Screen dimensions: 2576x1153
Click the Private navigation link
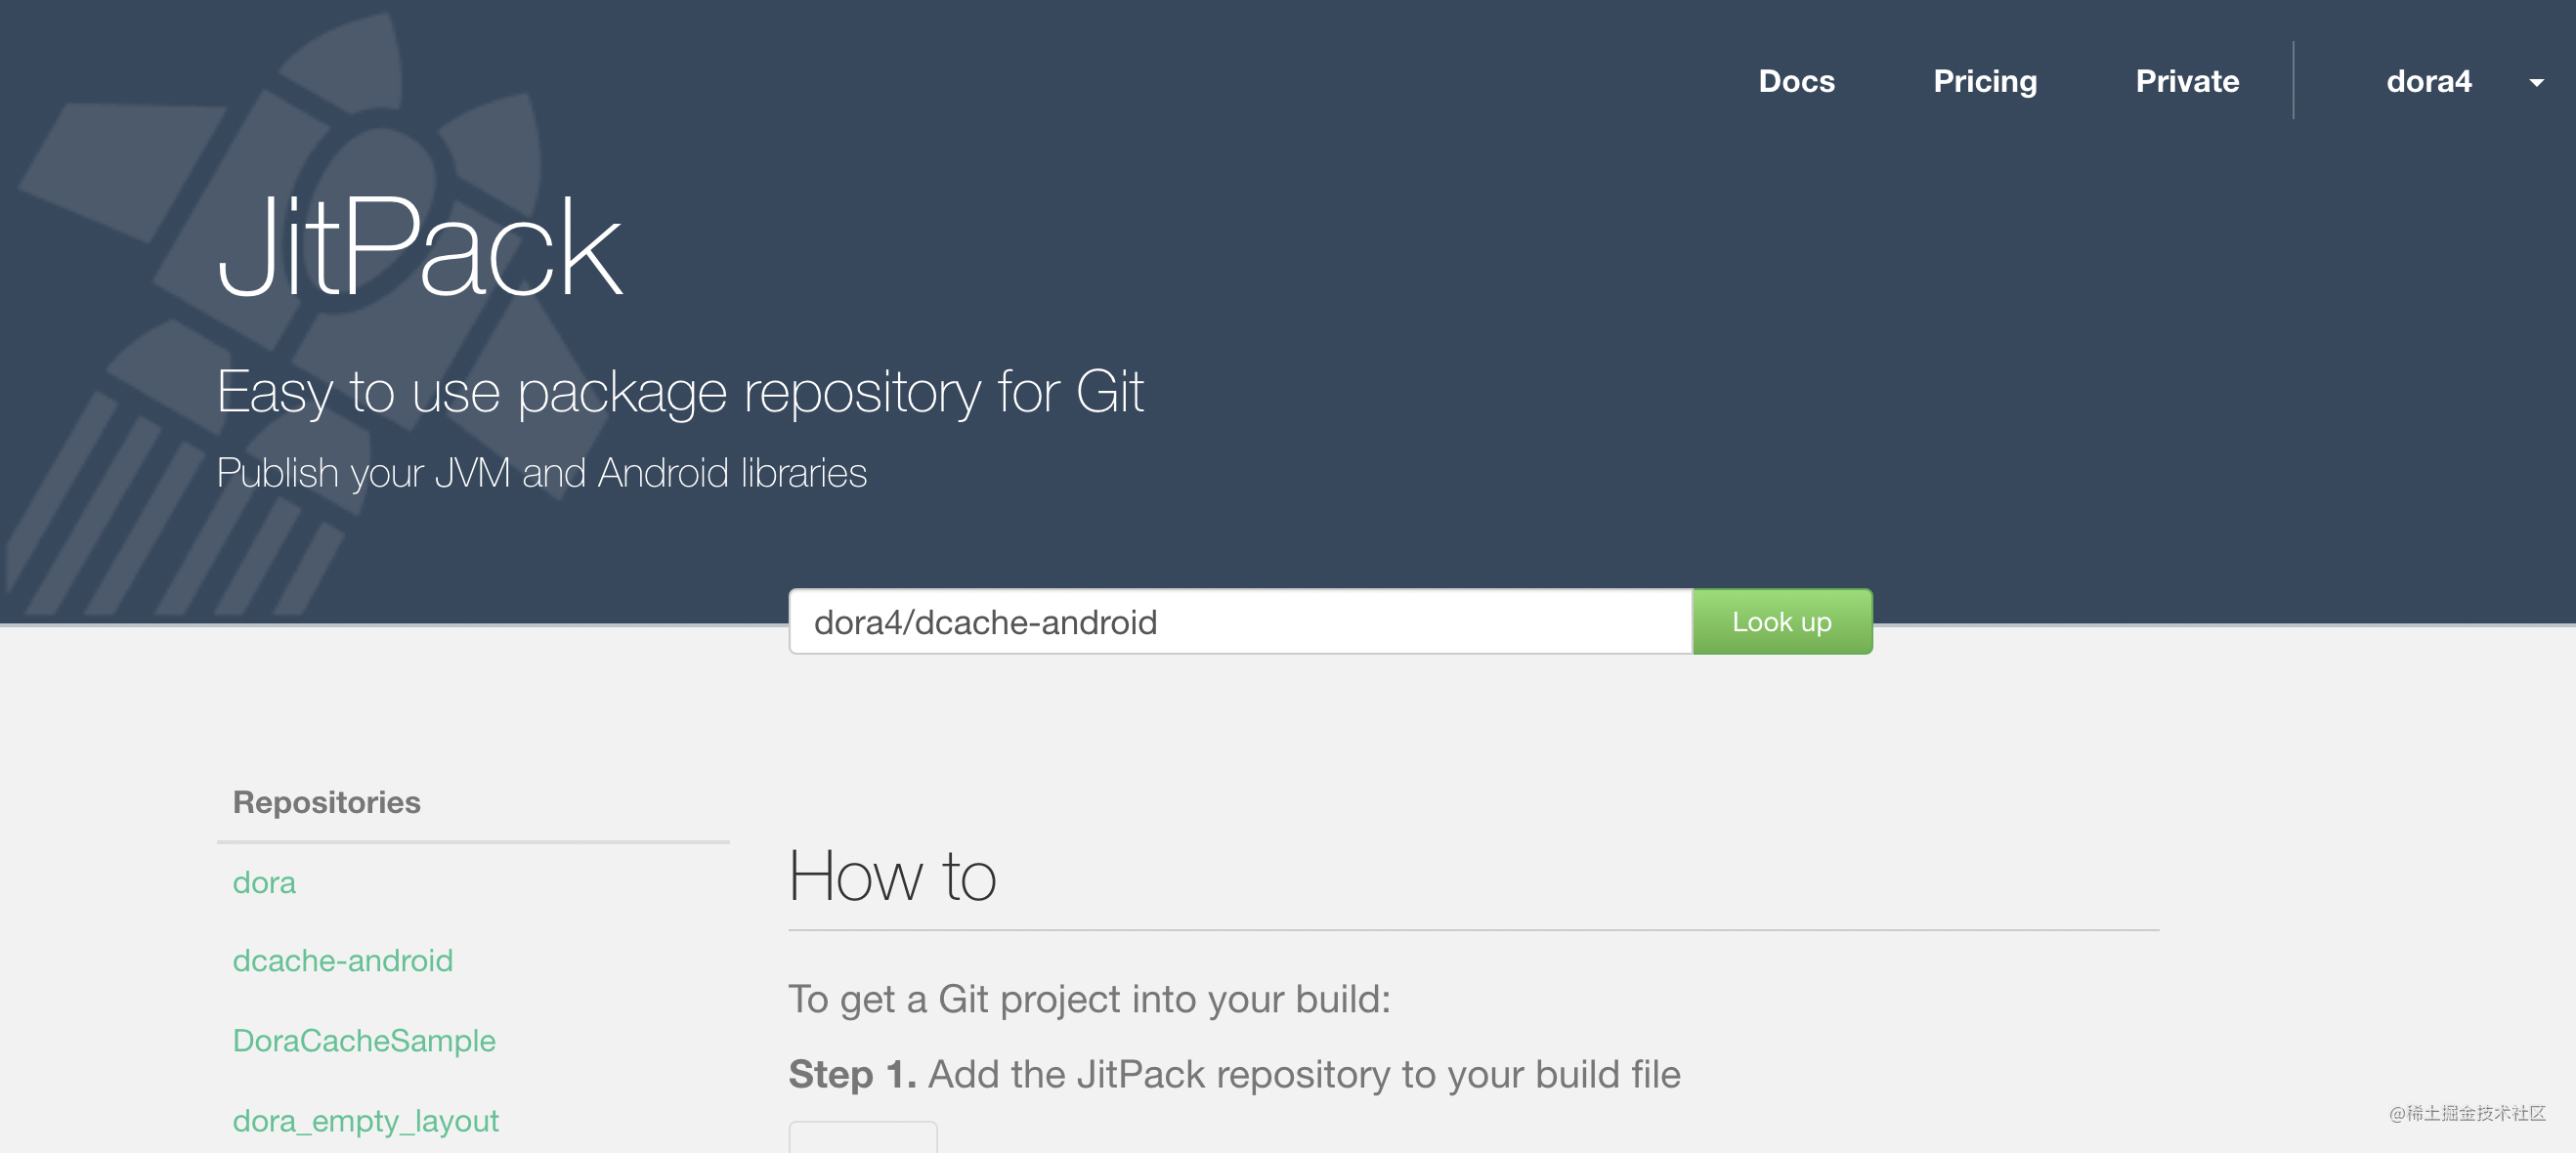pyautogui.click(x=2187, y=80)
